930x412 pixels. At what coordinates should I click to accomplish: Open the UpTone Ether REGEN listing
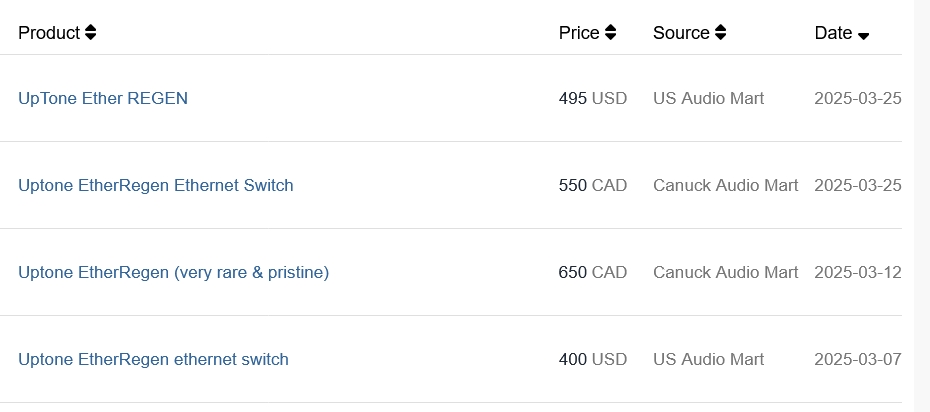click(103, 98)
